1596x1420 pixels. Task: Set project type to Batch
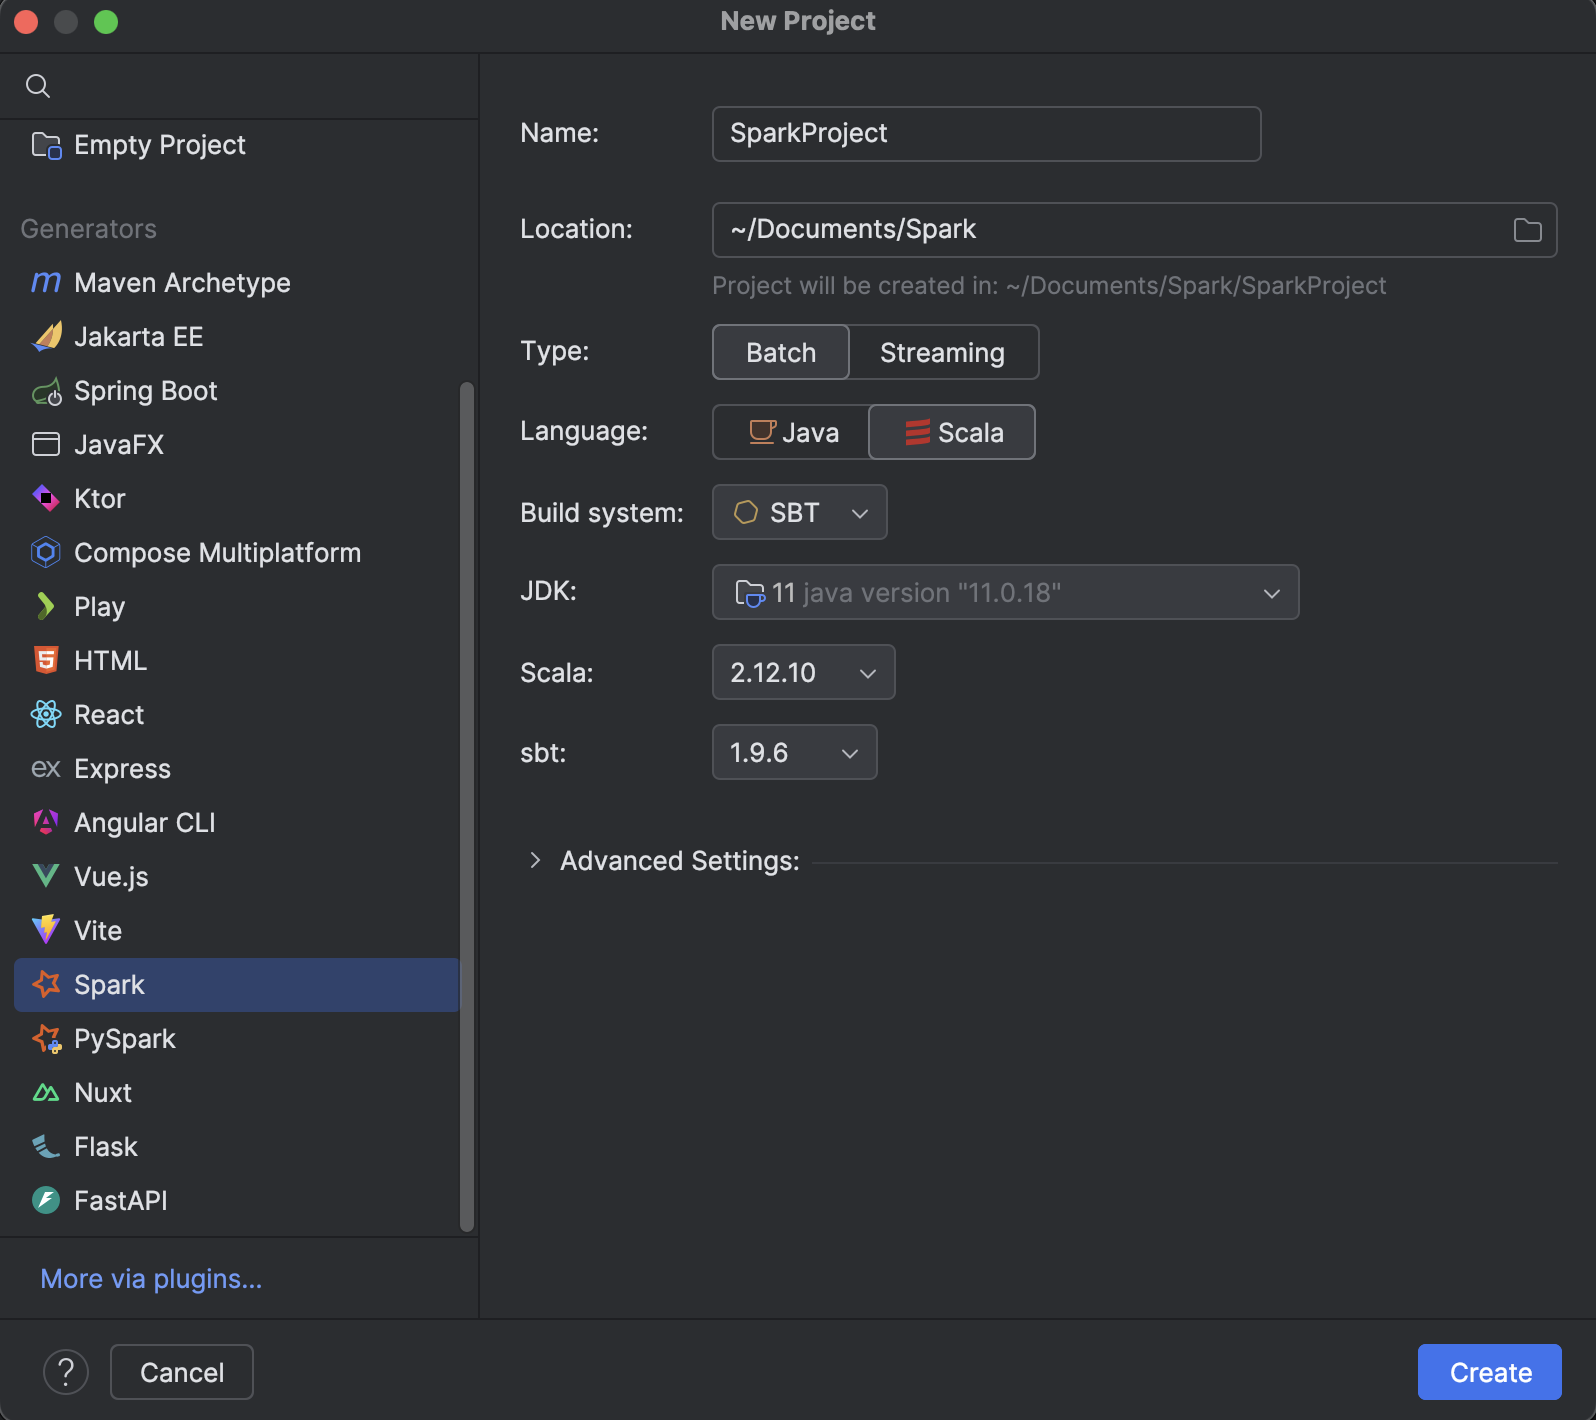[781, 352]
